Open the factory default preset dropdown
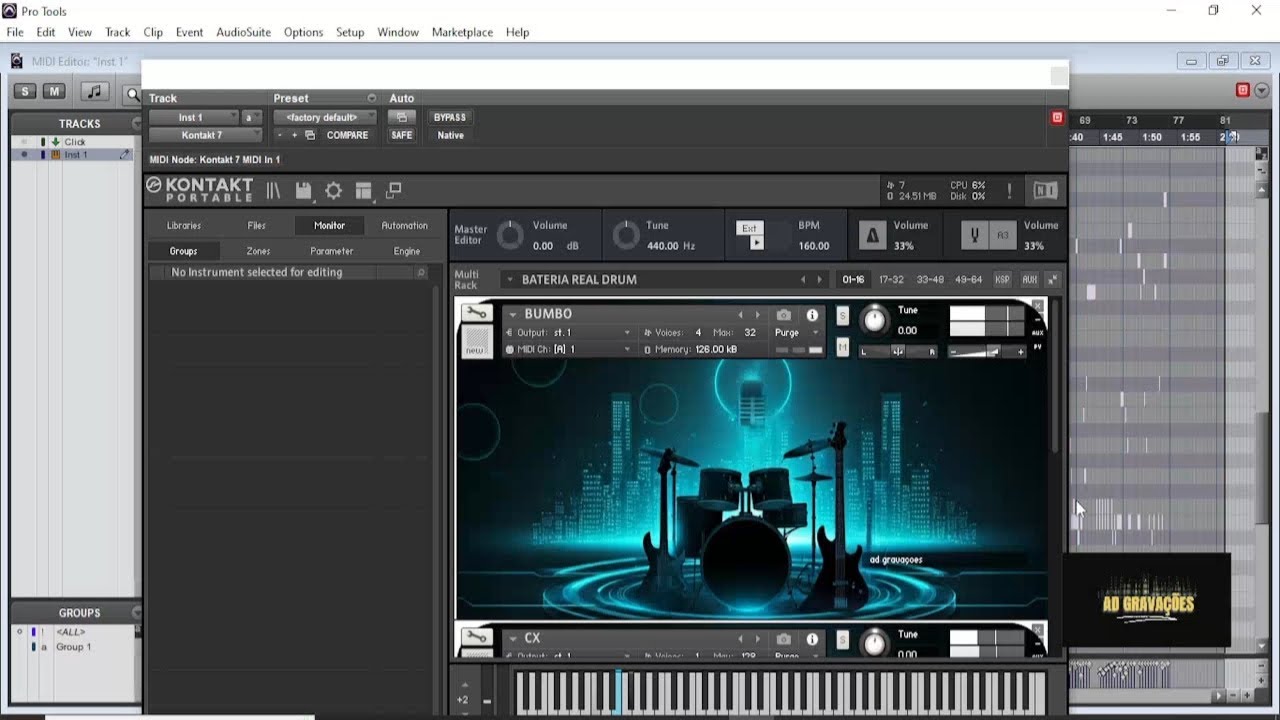This screenshot has width=1280, height=720. coord(325,117)
